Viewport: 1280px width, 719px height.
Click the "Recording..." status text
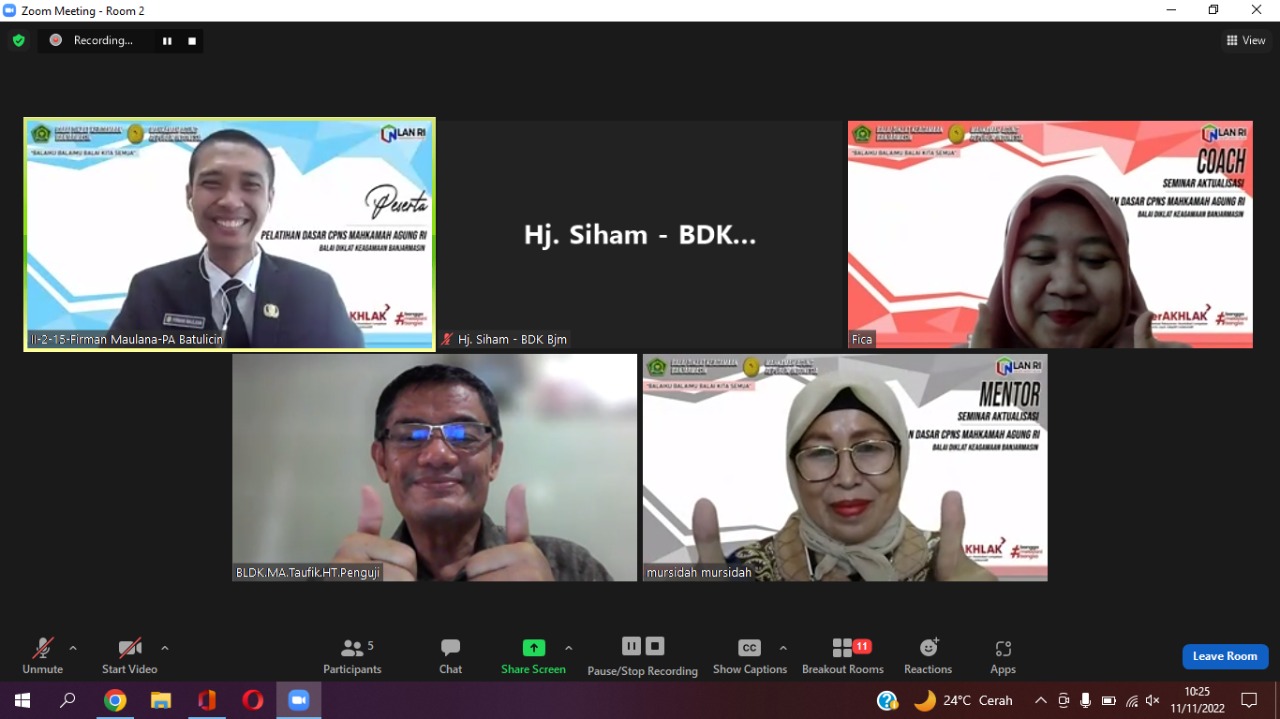tap(103, 41)
